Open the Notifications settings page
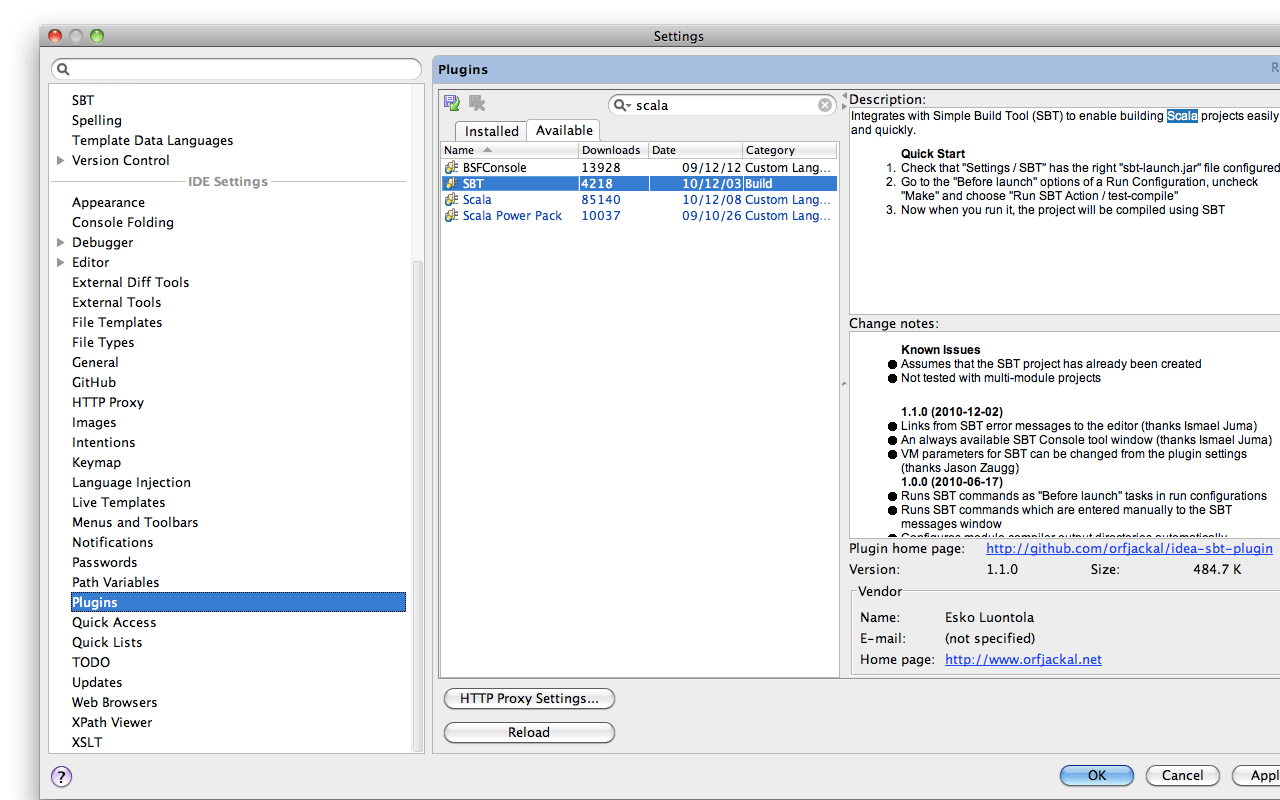The height and width of the screenshot is (800, 1280). 112,542
